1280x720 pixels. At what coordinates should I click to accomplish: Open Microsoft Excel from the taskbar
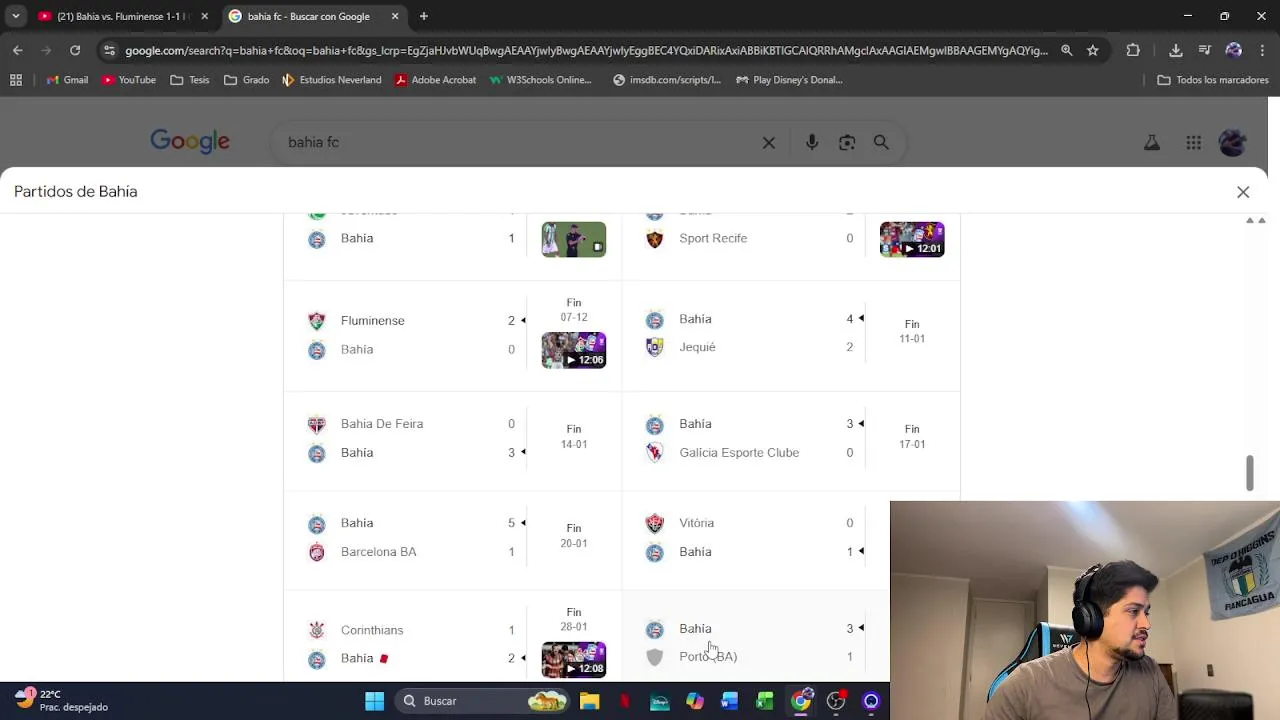tap(765, 701)
